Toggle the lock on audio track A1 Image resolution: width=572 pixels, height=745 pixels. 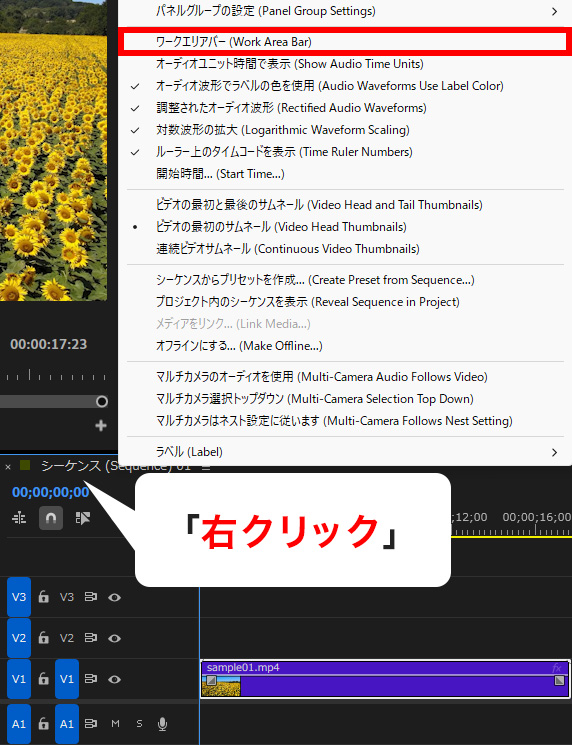[x=43, y=724]
